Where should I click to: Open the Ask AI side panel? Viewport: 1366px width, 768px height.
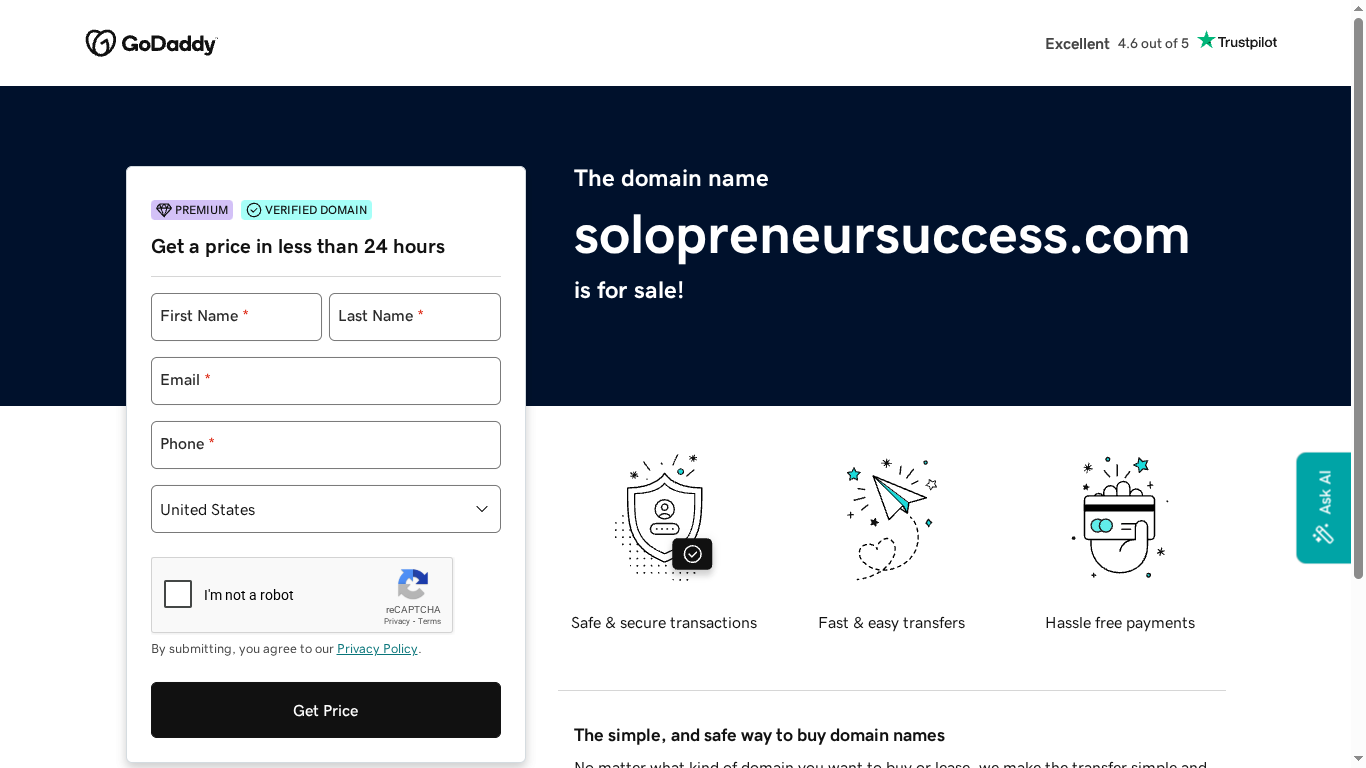click(1323, 508)
